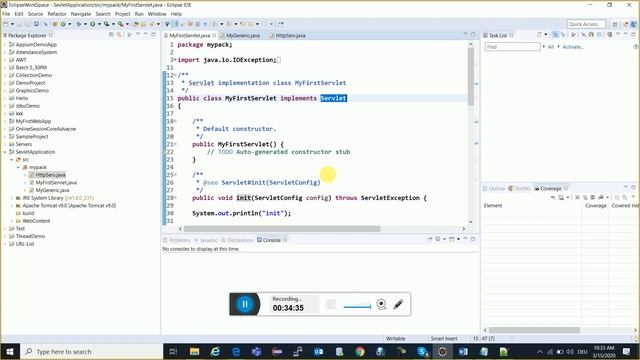This screenshot has height=360, width=640.
Task: Expand the All filter arrow in Task List
Action: point(544,47)
